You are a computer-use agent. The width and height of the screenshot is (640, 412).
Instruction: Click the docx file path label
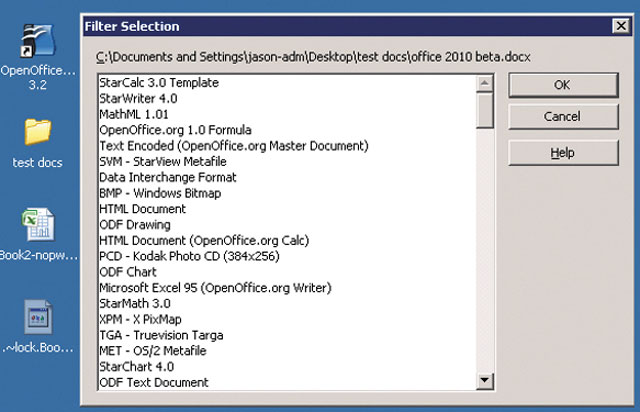tap(313, 57)
